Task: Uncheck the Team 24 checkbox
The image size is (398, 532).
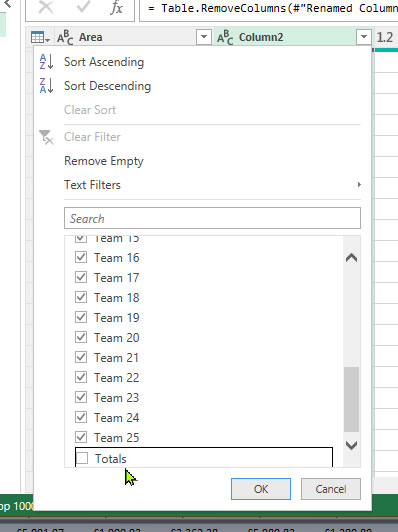Action: [81, 417]
